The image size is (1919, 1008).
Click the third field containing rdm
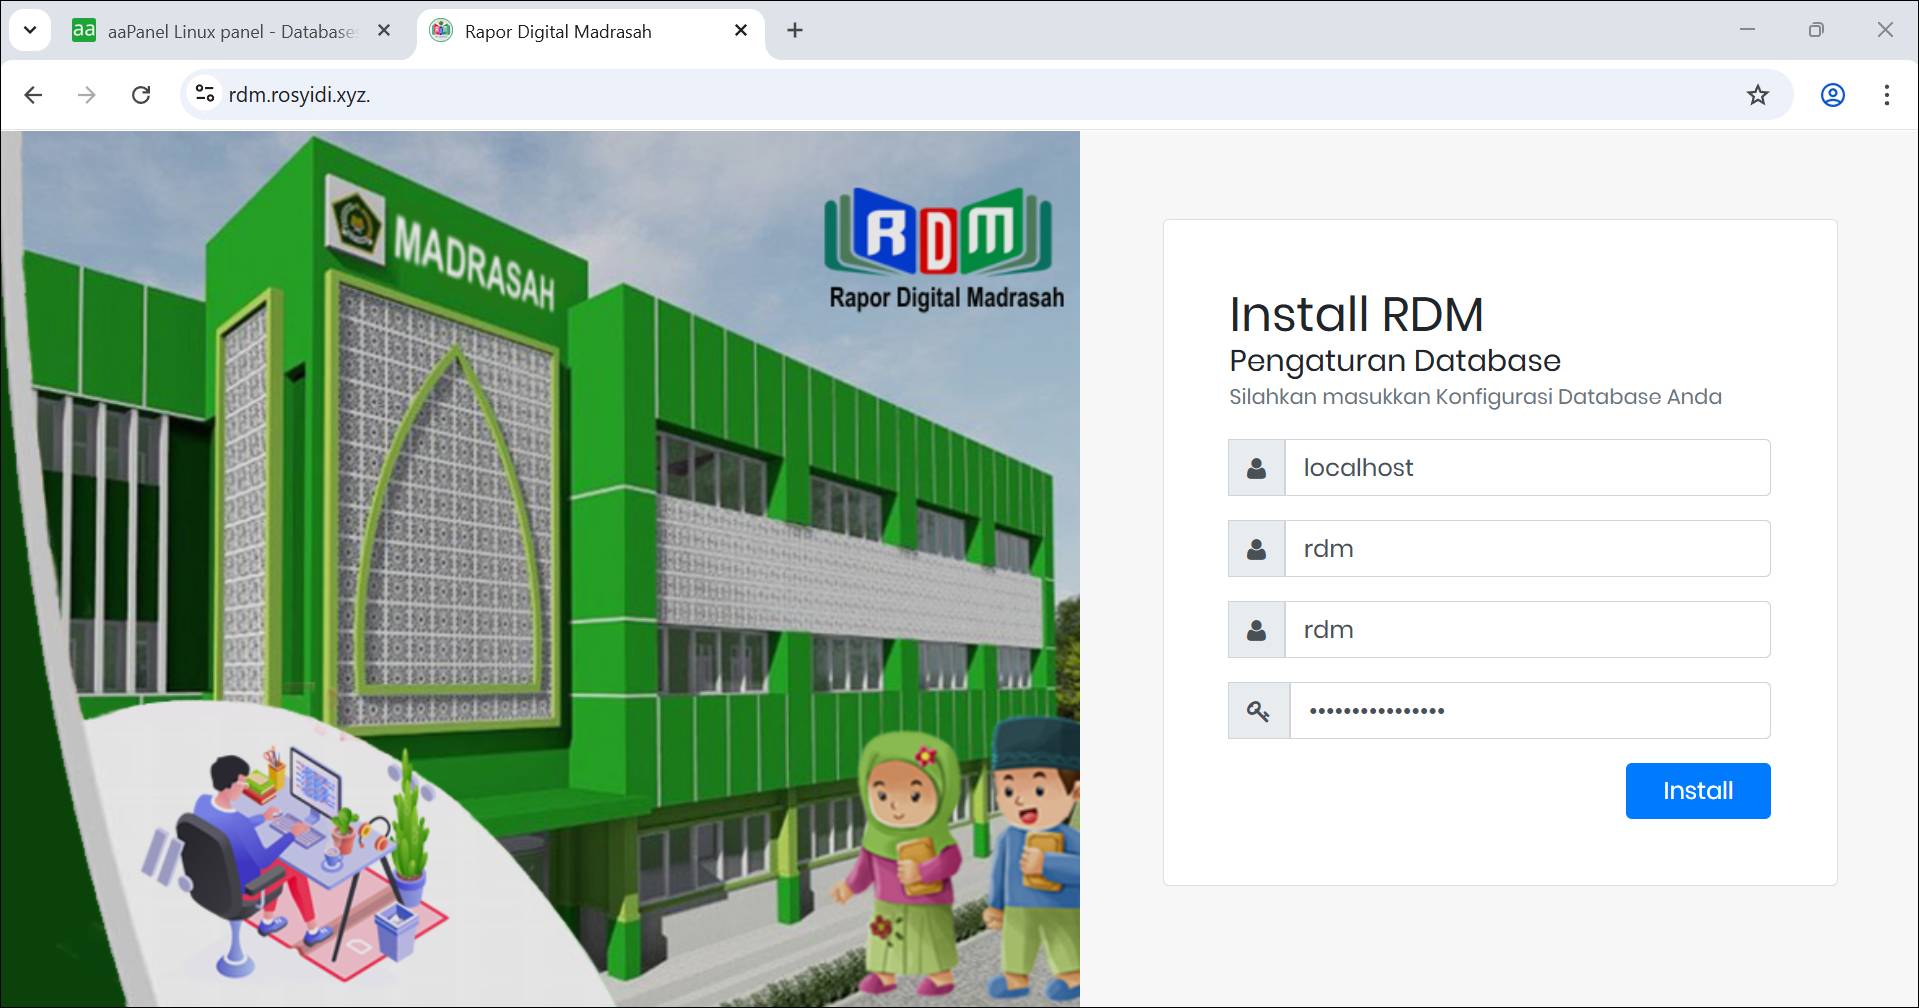[1526, 630]
